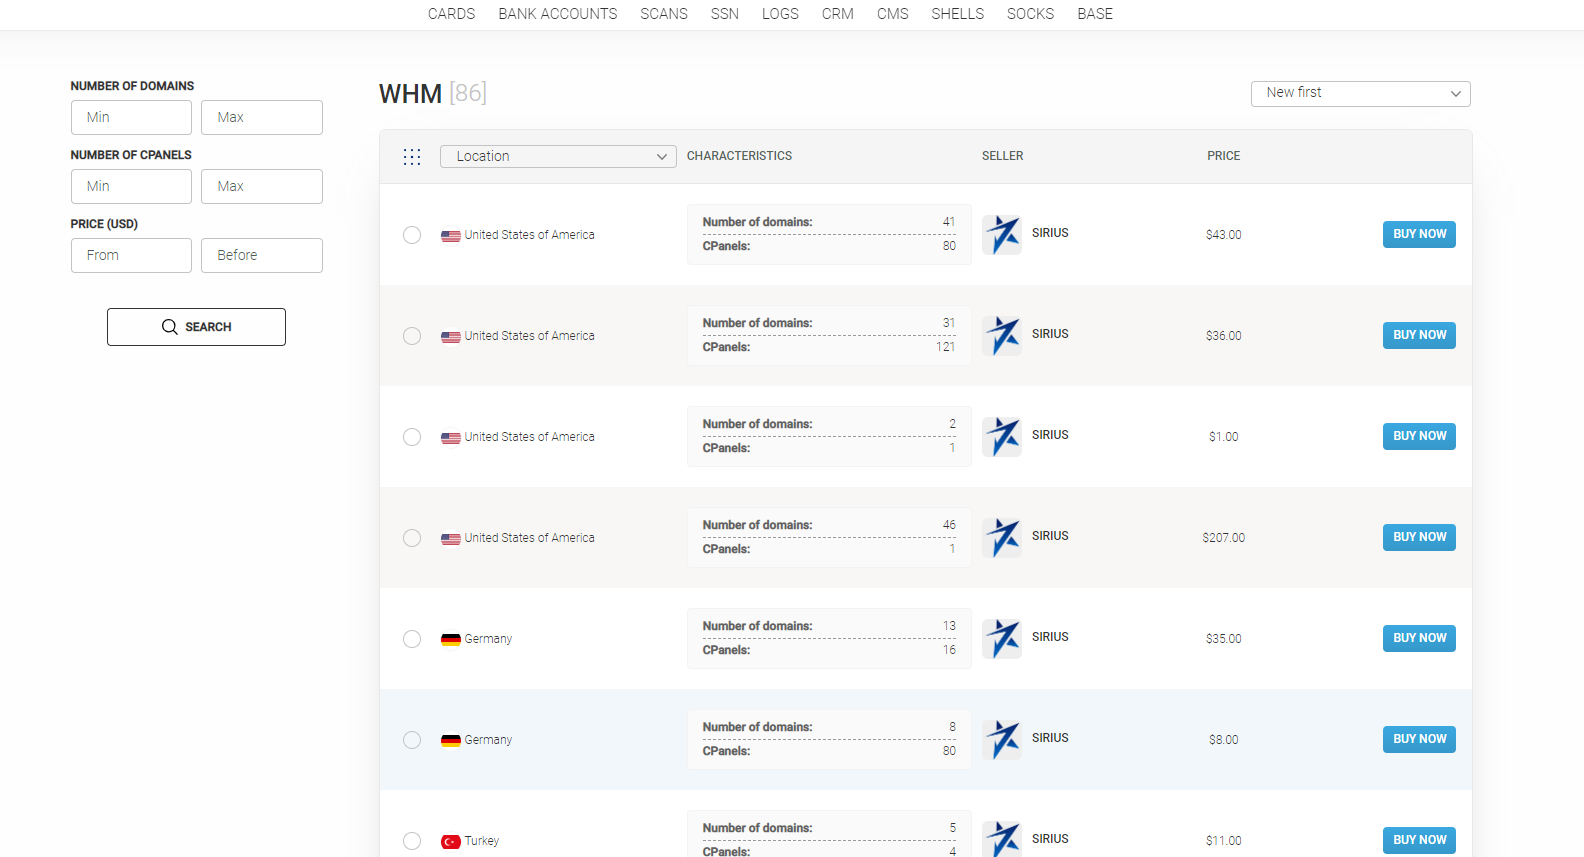Click BUY NOW for the $207.00 listing
1584x857 pixels.
click(x=1419, y=537)
